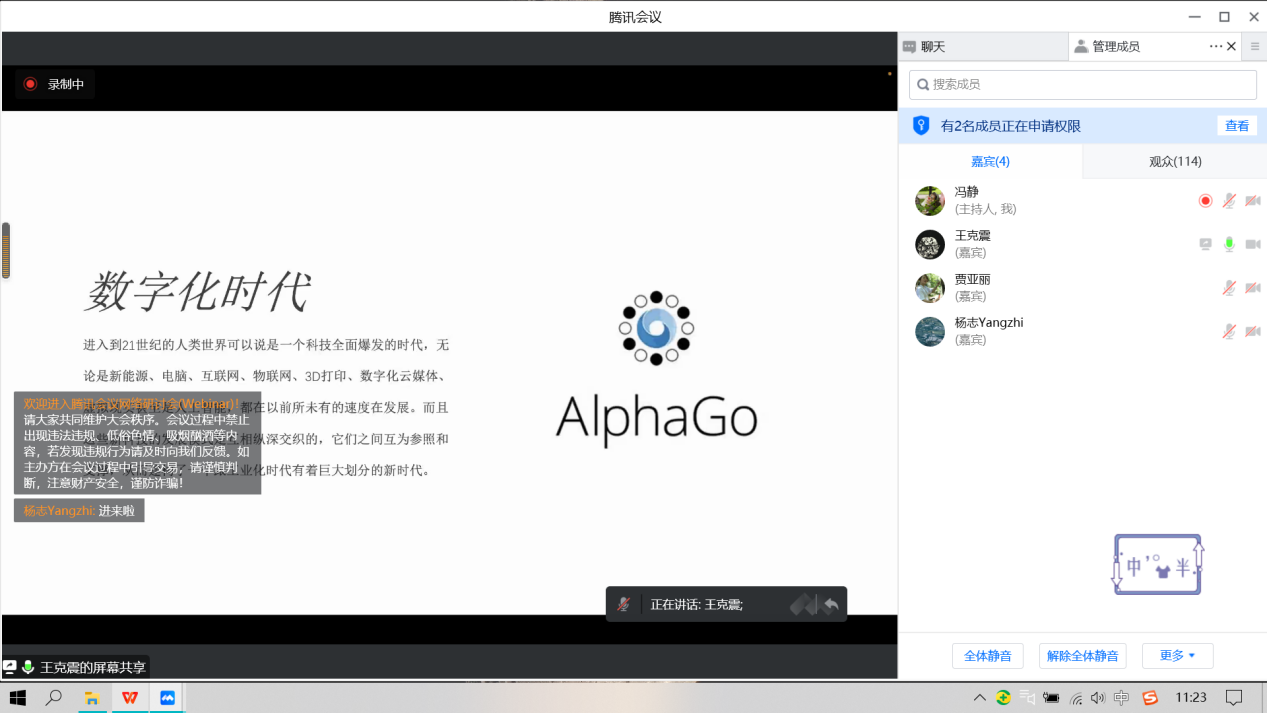Viewport: 1267px width, 713px height.
Task: Click 王克震's green microphone icon
Action: coord(1229,244)
